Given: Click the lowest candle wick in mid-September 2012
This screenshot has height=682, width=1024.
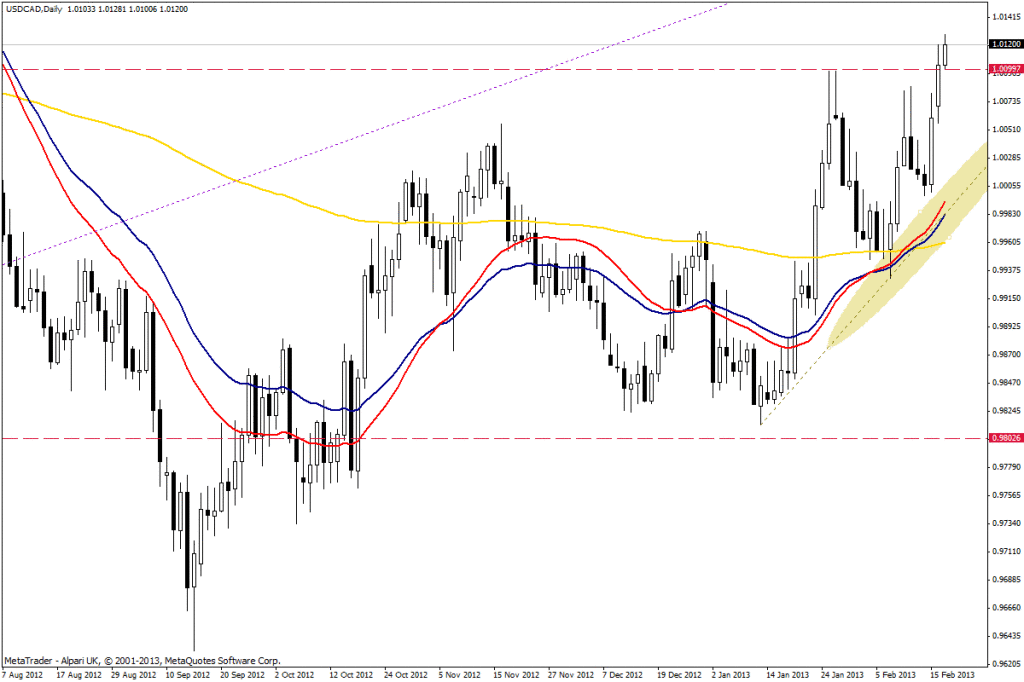Looking at the screenshot, I should (194, 630).
